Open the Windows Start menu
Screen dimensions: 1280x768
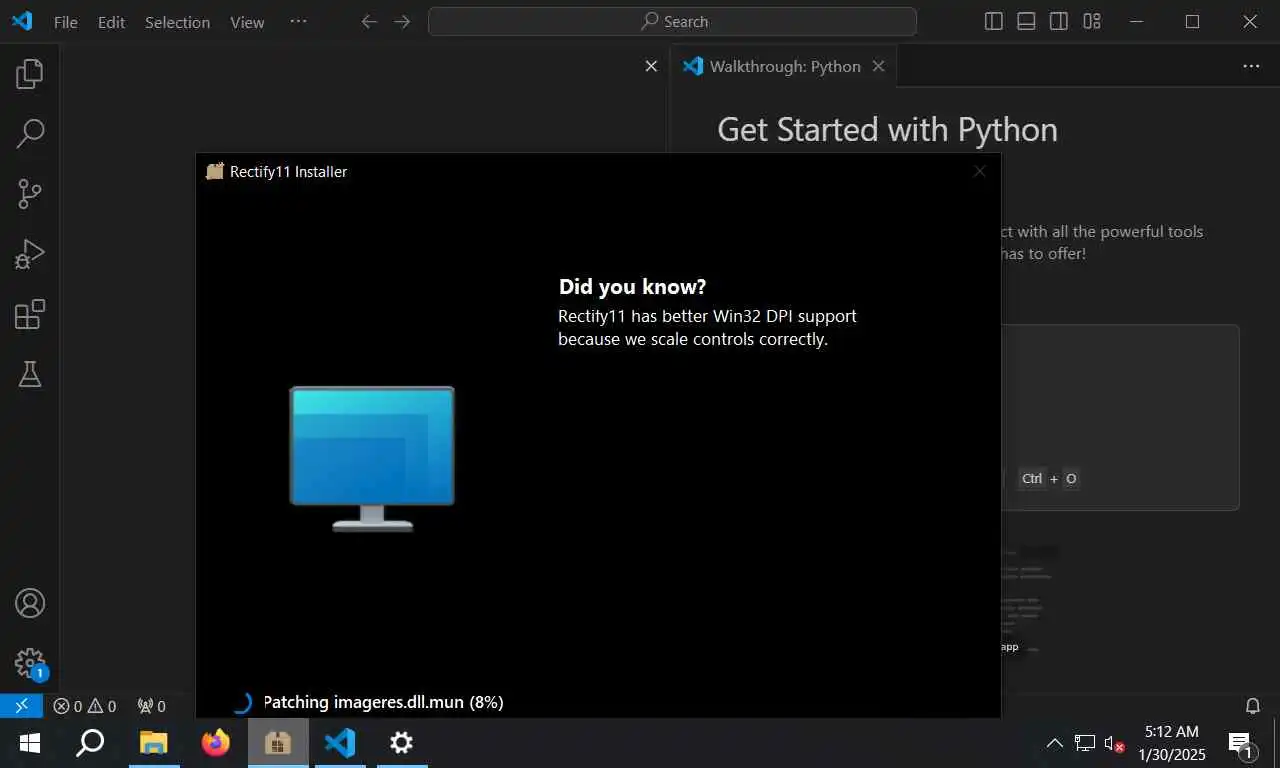click(30, 743)
